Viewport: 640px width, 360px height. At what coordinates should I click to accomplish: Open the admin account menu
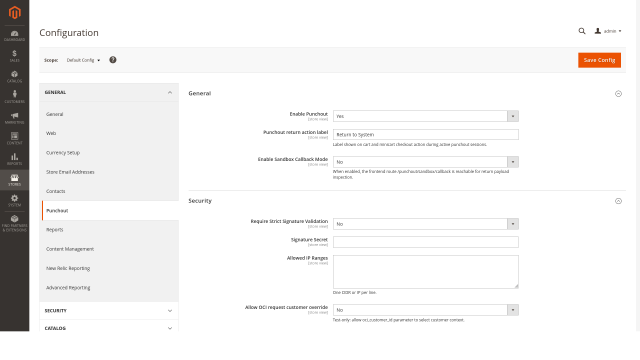click(608, 31)
